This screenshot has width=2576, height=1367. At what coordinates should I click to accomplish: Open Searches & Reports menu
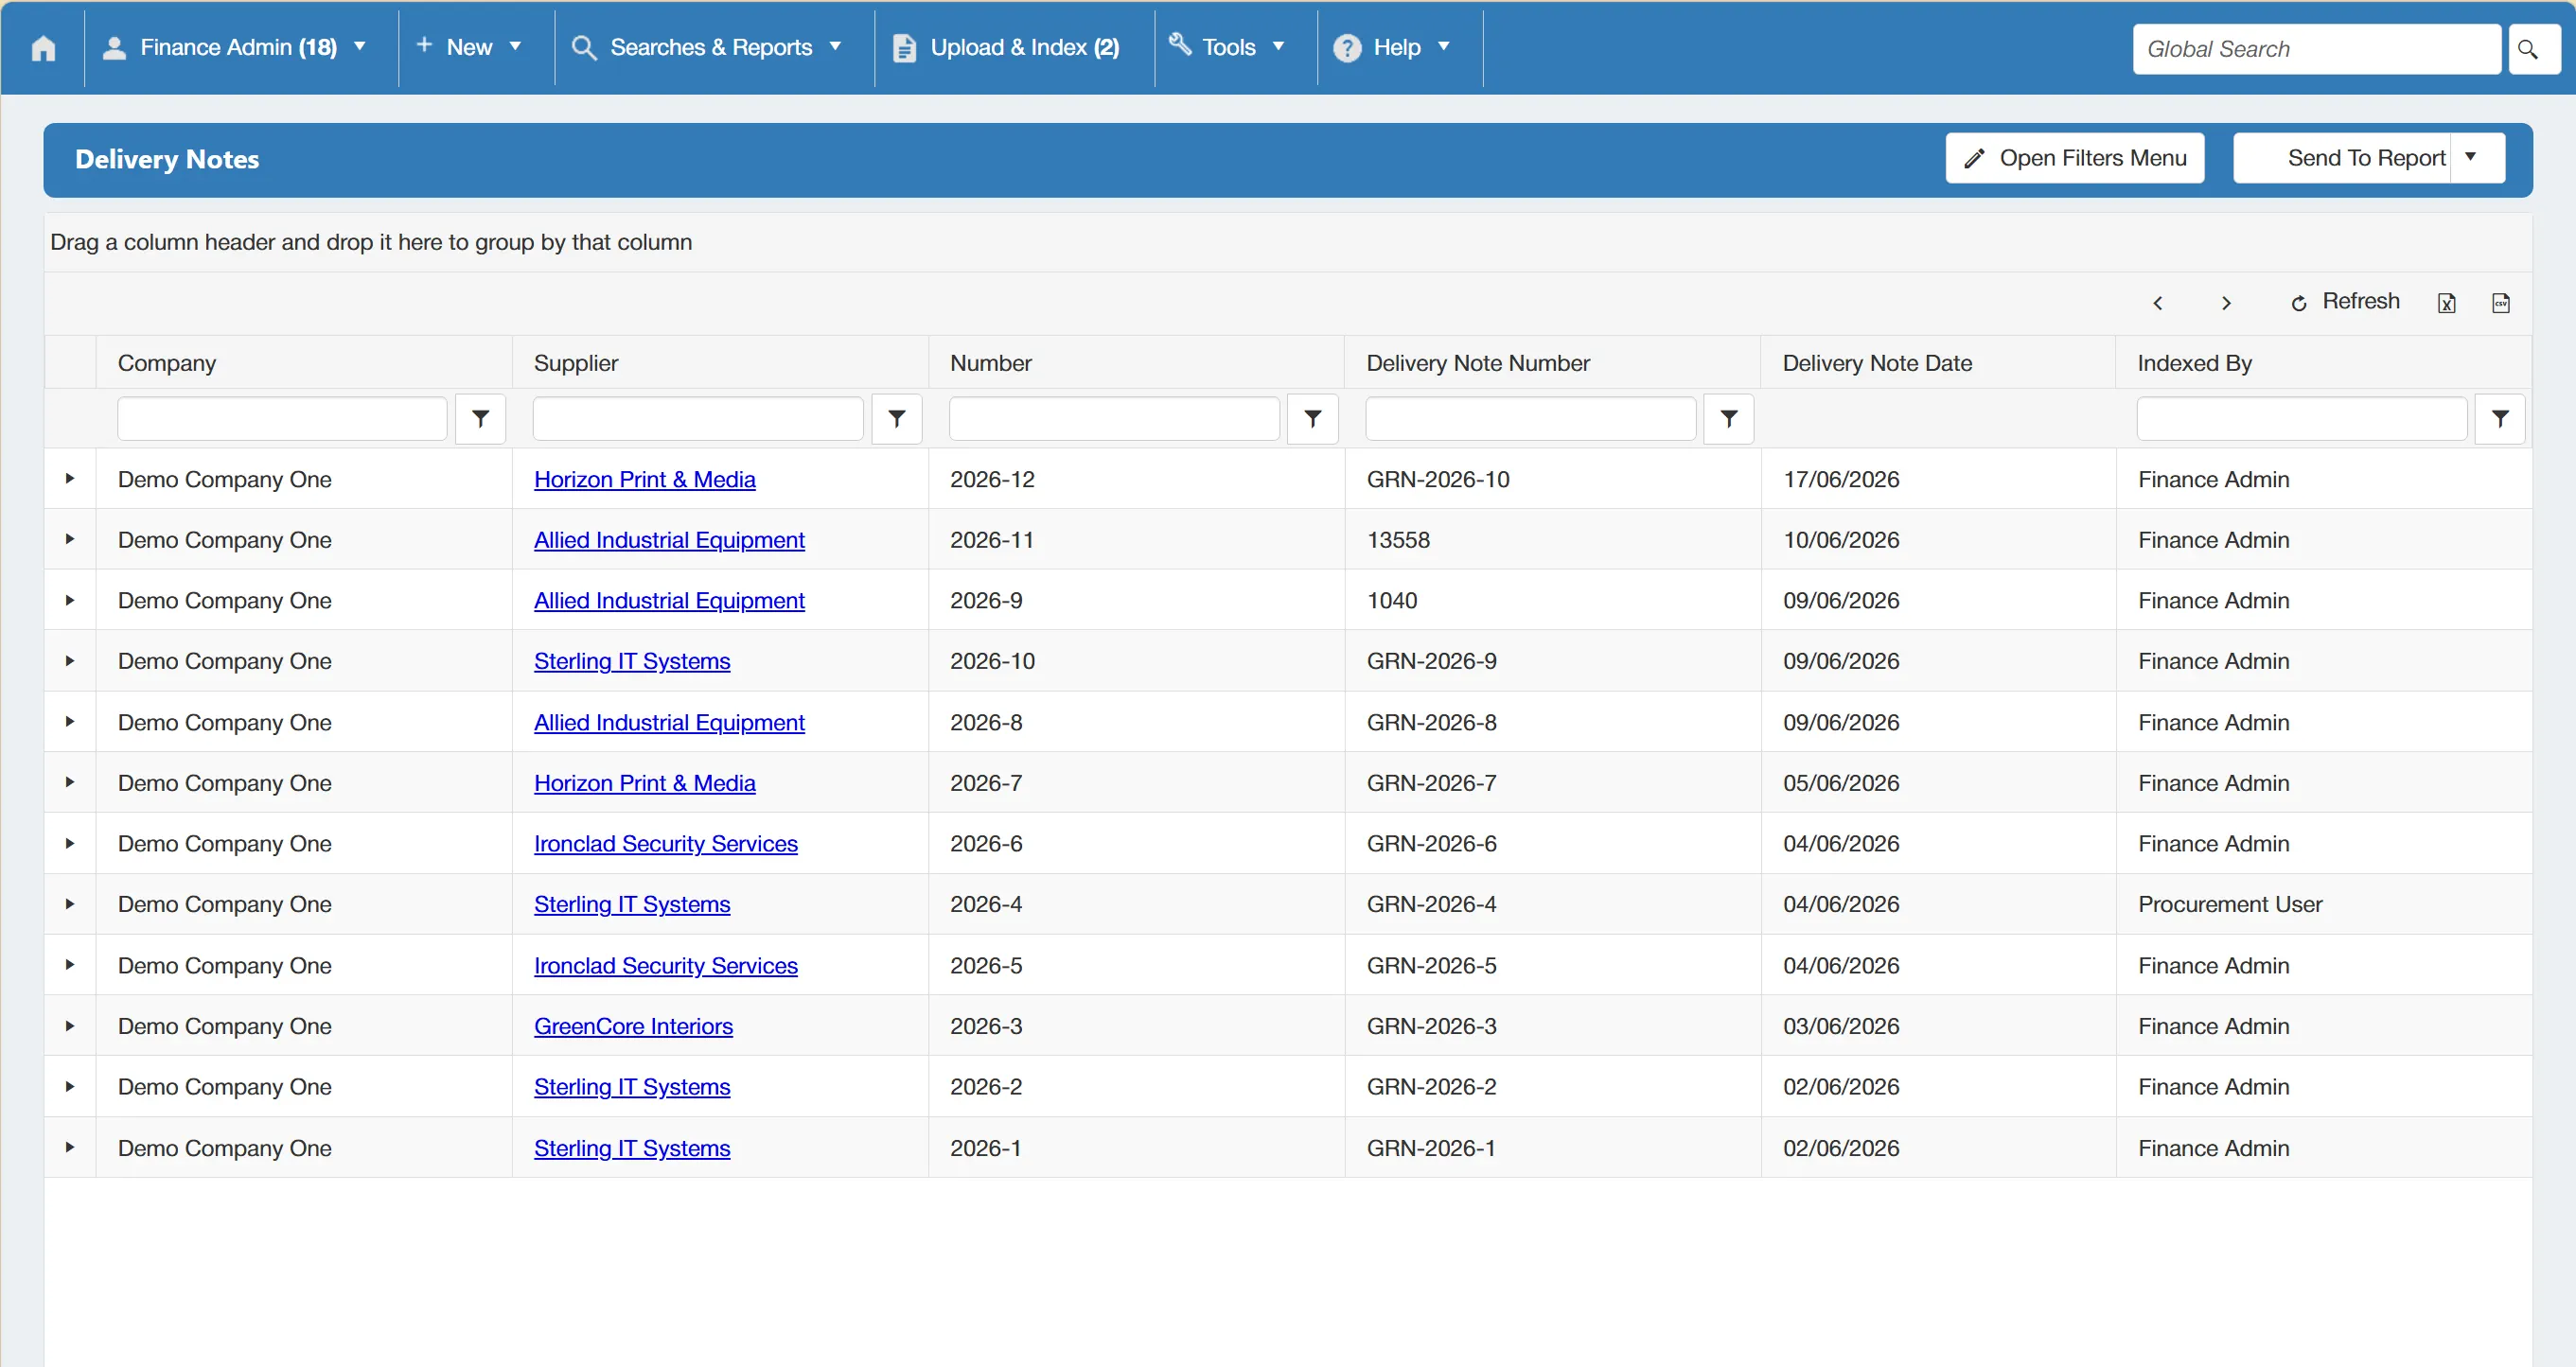[707, 47]
